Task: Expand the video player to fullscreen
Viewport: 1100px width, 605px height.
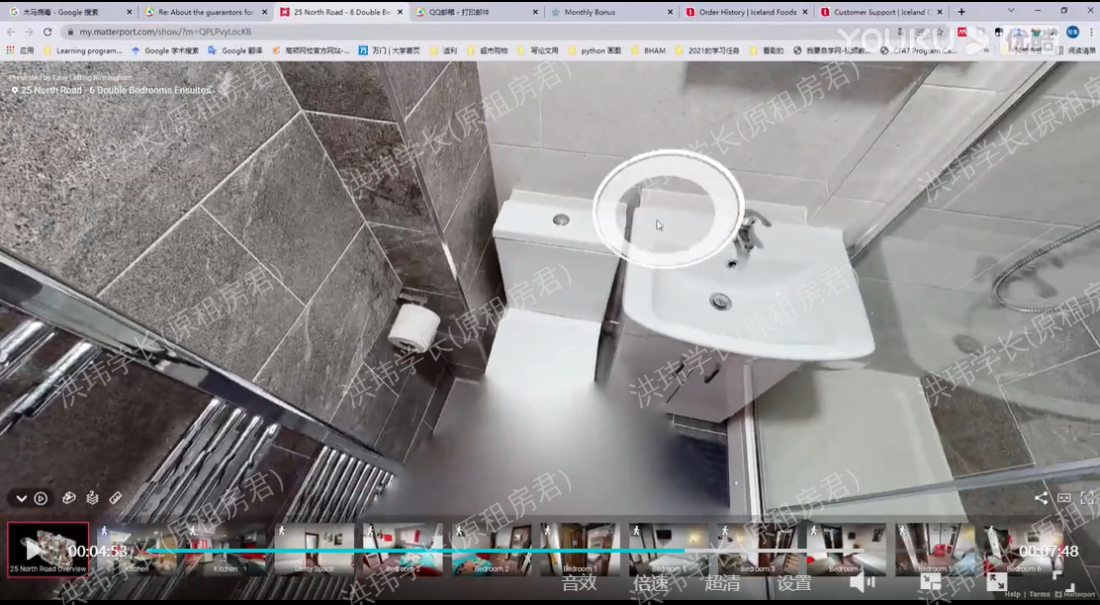Action: point(996,582)
